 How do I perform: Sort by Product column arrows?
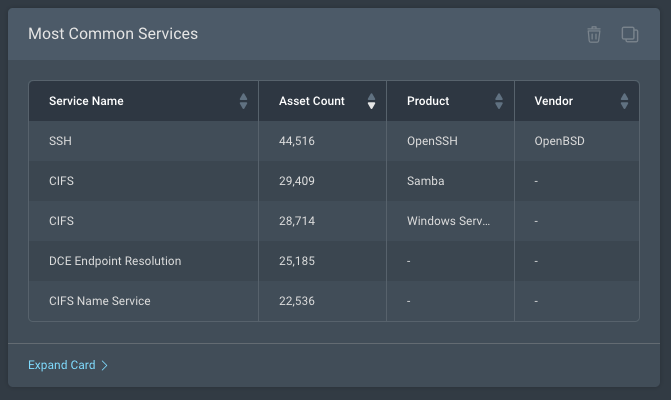499,101
